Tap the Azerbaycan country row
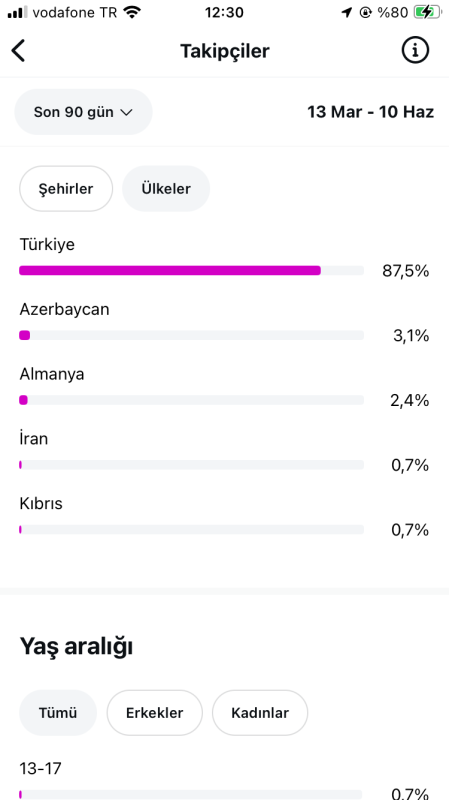The width and height of the screenshot is (449, 800). point(224,322)
